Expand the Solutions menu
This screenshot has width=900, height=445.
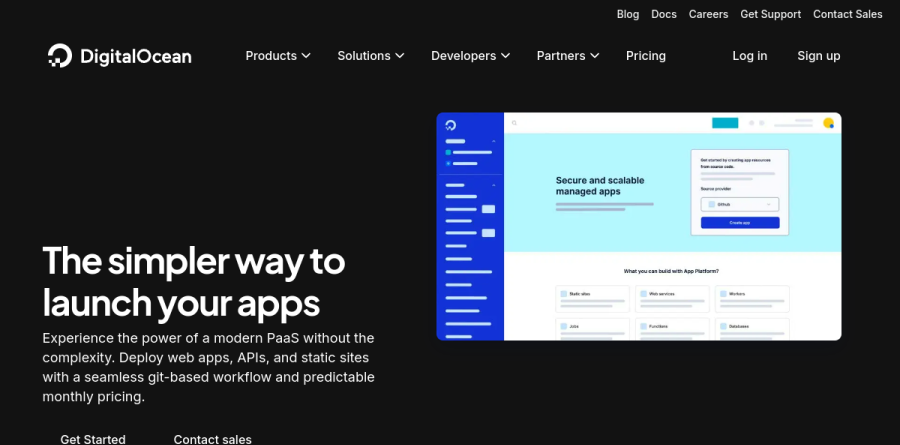point(371,56)
